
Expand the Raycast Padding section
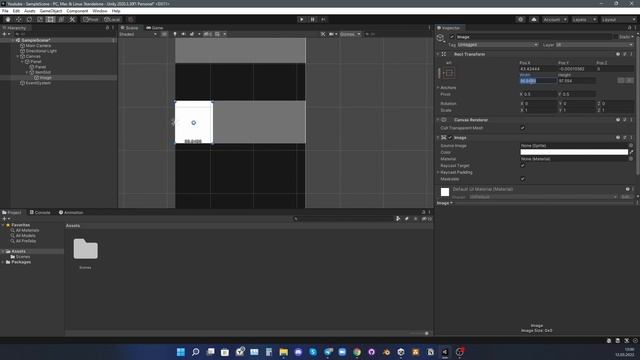tap(438, 172)
